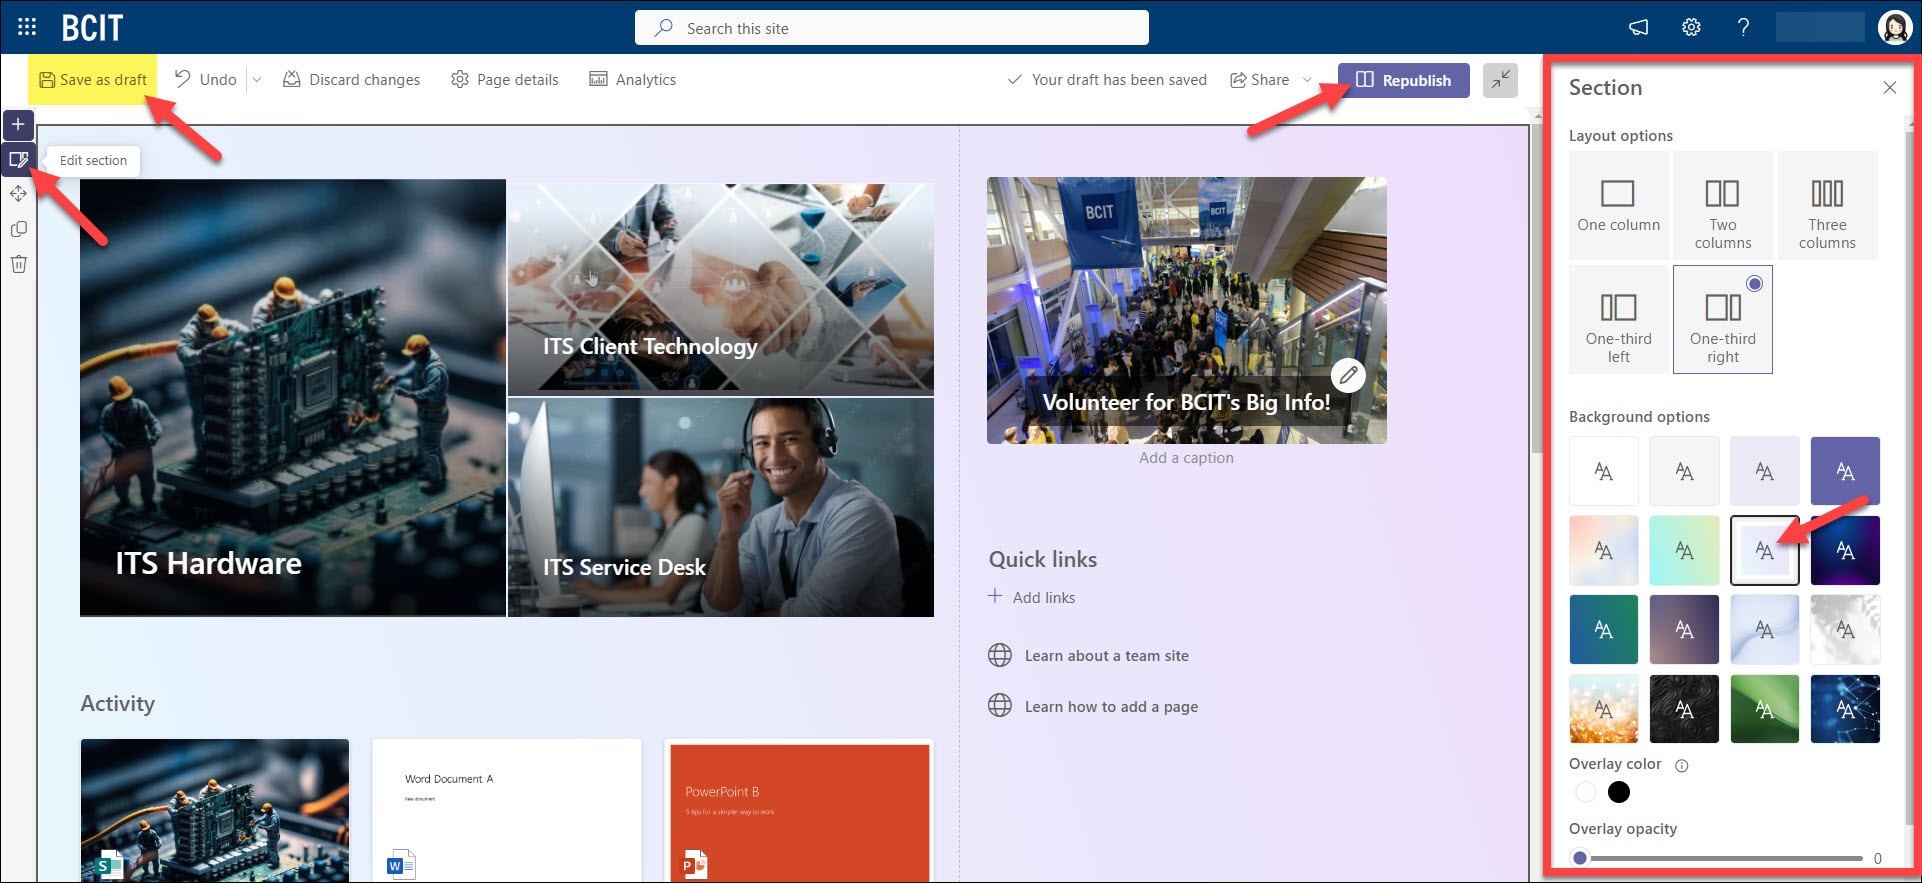Select One column layout

click(1619, 206)
